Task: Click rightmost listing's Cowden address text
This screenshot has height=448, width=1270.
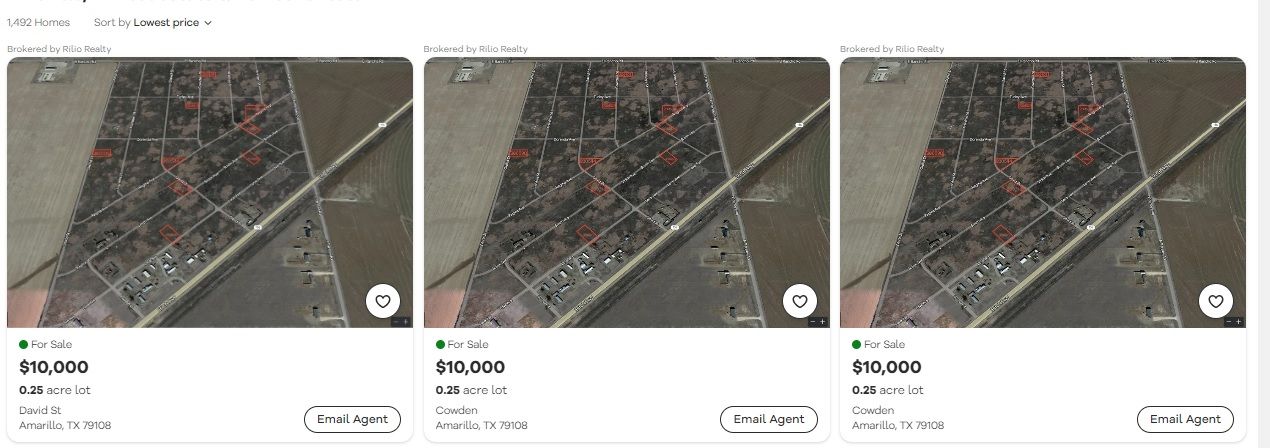Action: click(873, 411)
